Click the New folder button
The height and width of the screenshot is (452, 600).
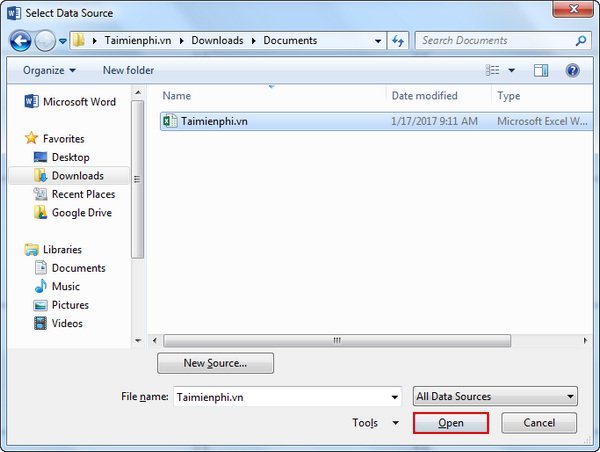click(128, 70)
